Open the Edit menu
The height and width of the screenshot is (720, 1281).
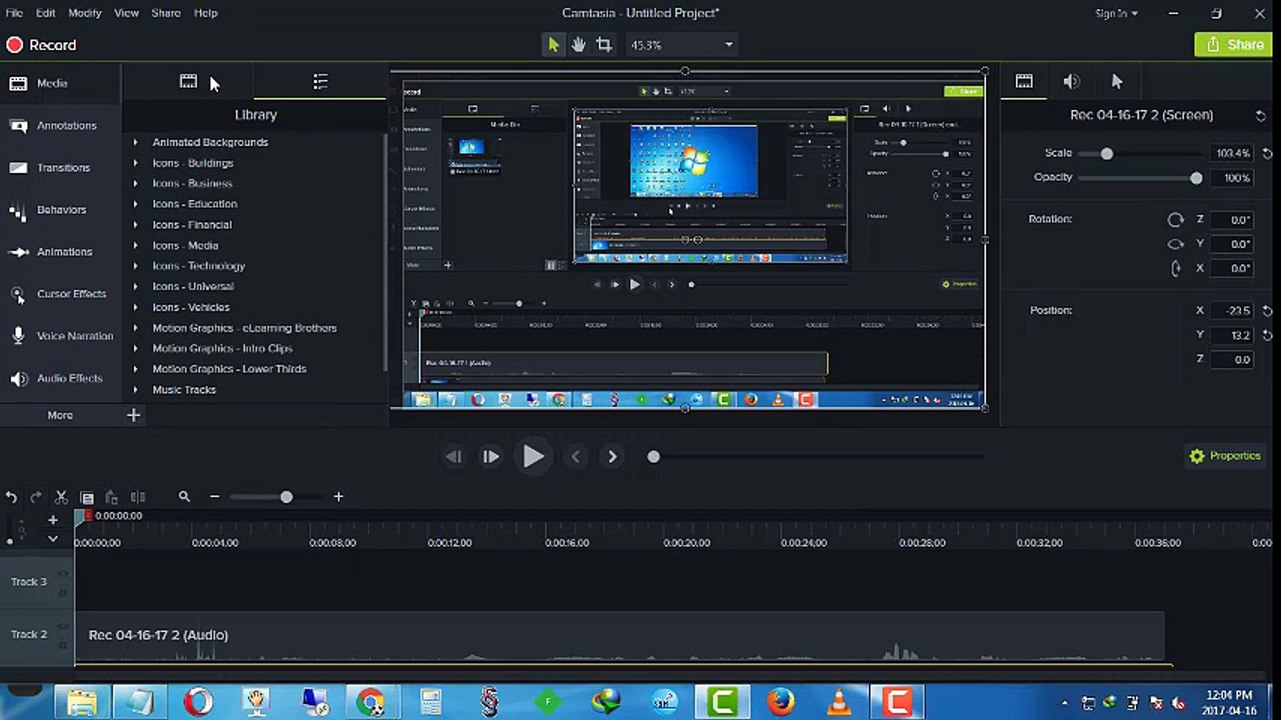46,13
